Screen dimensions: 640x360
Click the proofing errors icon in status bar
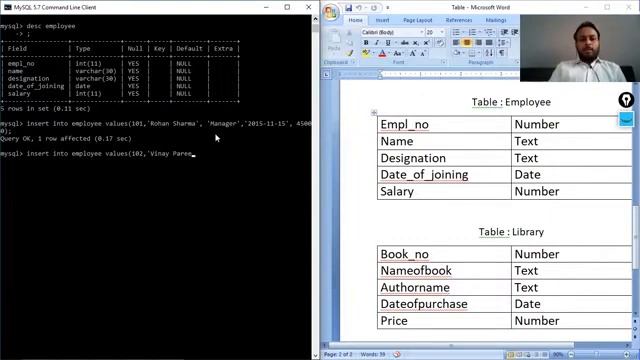pos(397,355)
